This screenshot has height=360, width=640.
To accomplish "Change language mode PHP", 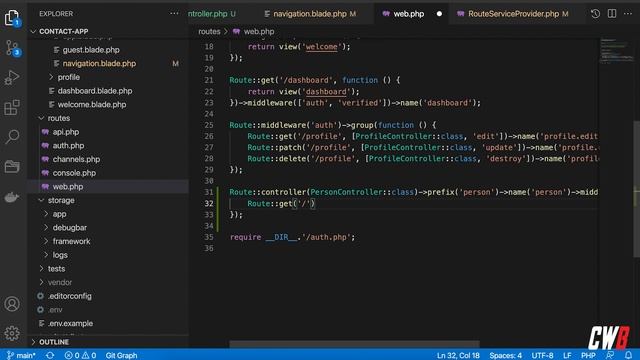I will pos(588,355).
